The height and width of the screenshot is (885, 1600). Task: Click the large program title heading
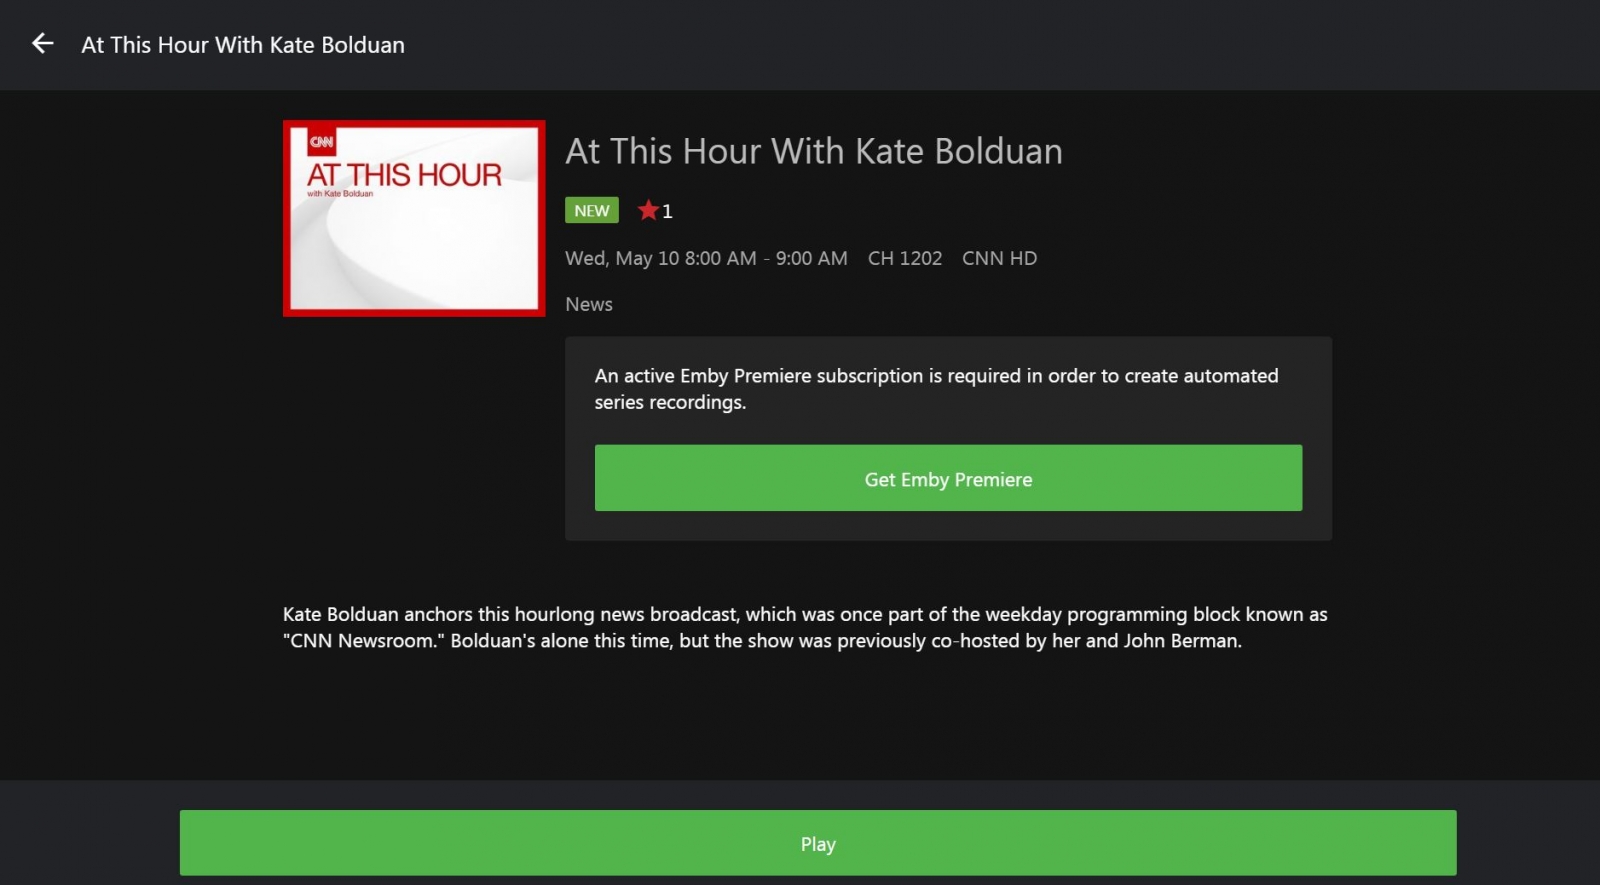(x=814, y=151)
